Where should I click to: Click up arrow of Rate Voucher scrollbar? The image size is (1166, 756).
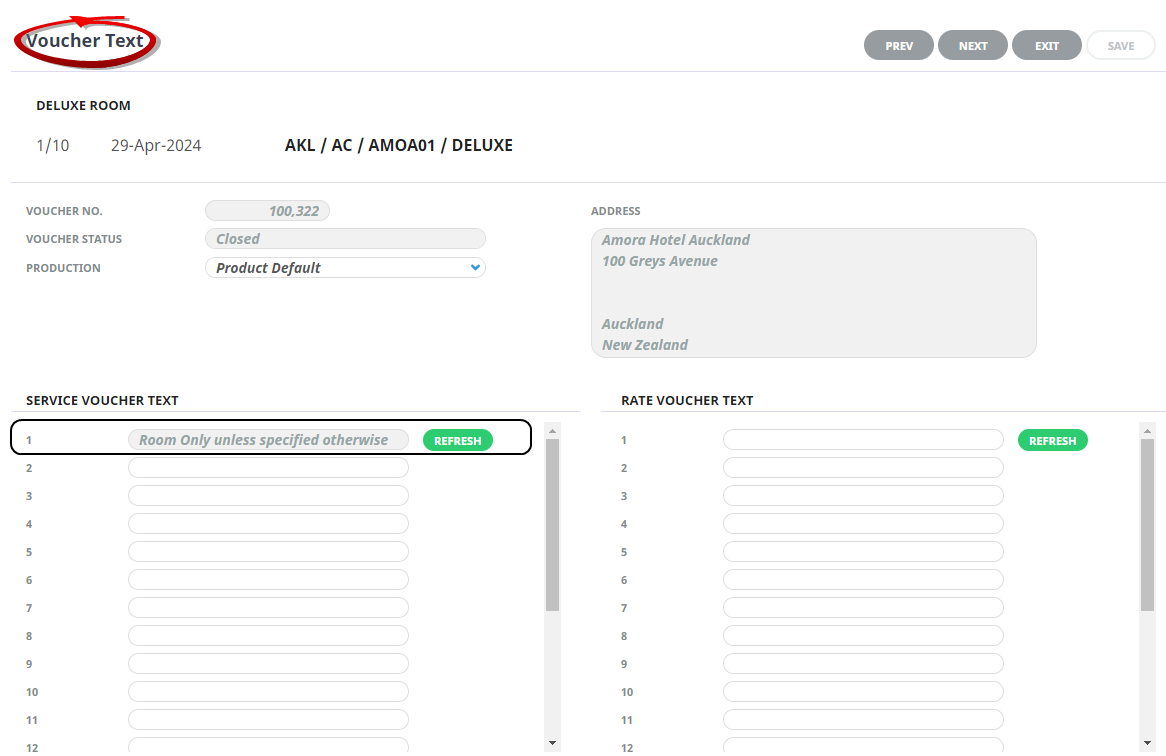[1147, 430]
